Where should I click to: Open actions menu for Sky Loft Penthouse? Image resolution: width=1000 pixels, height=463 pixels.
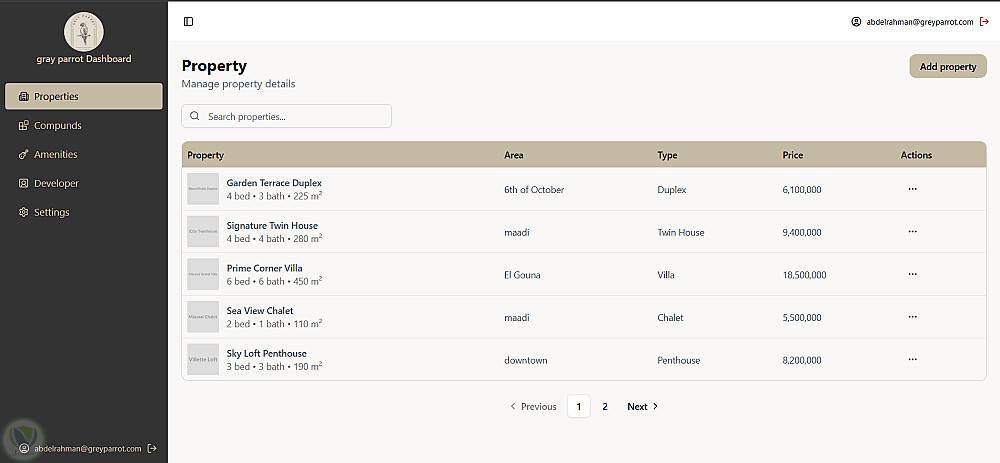click(912, 359)
